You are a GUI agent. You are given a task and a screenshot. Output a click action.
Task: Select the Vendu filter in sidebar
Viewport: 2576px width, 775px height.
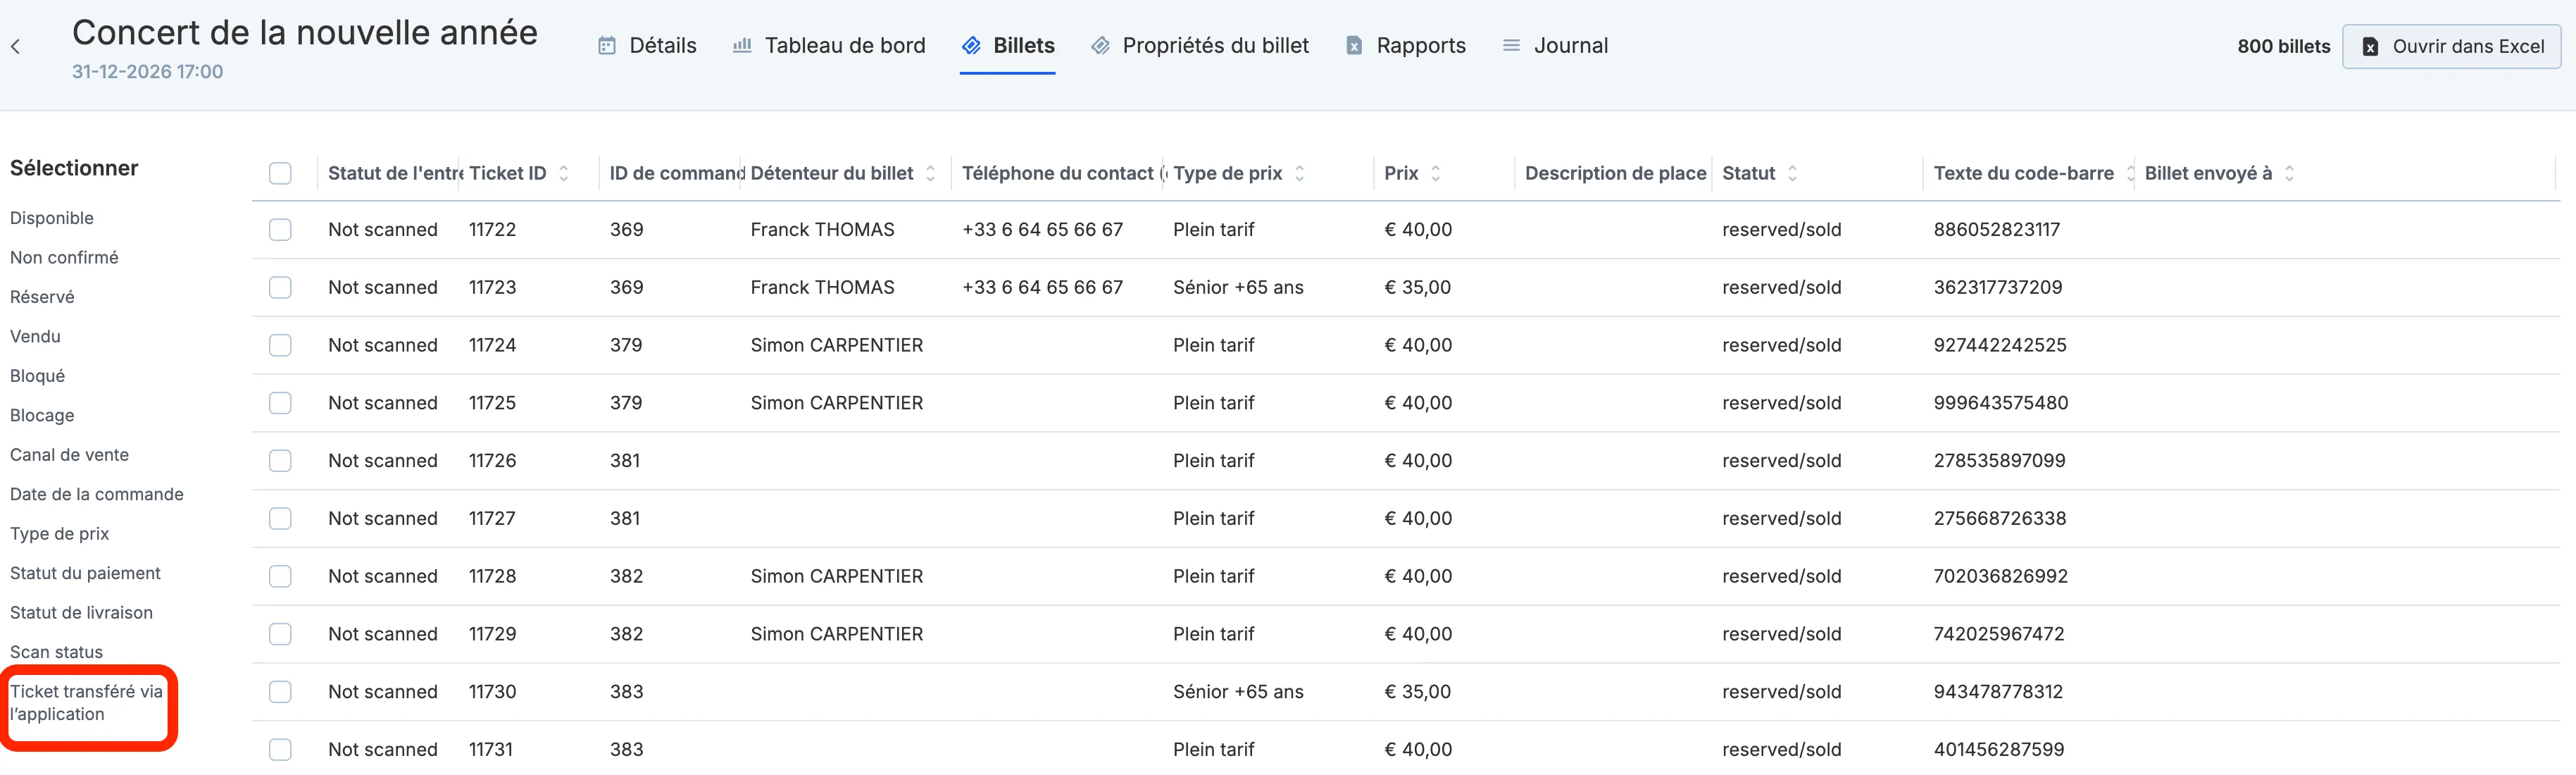[35, 337]
